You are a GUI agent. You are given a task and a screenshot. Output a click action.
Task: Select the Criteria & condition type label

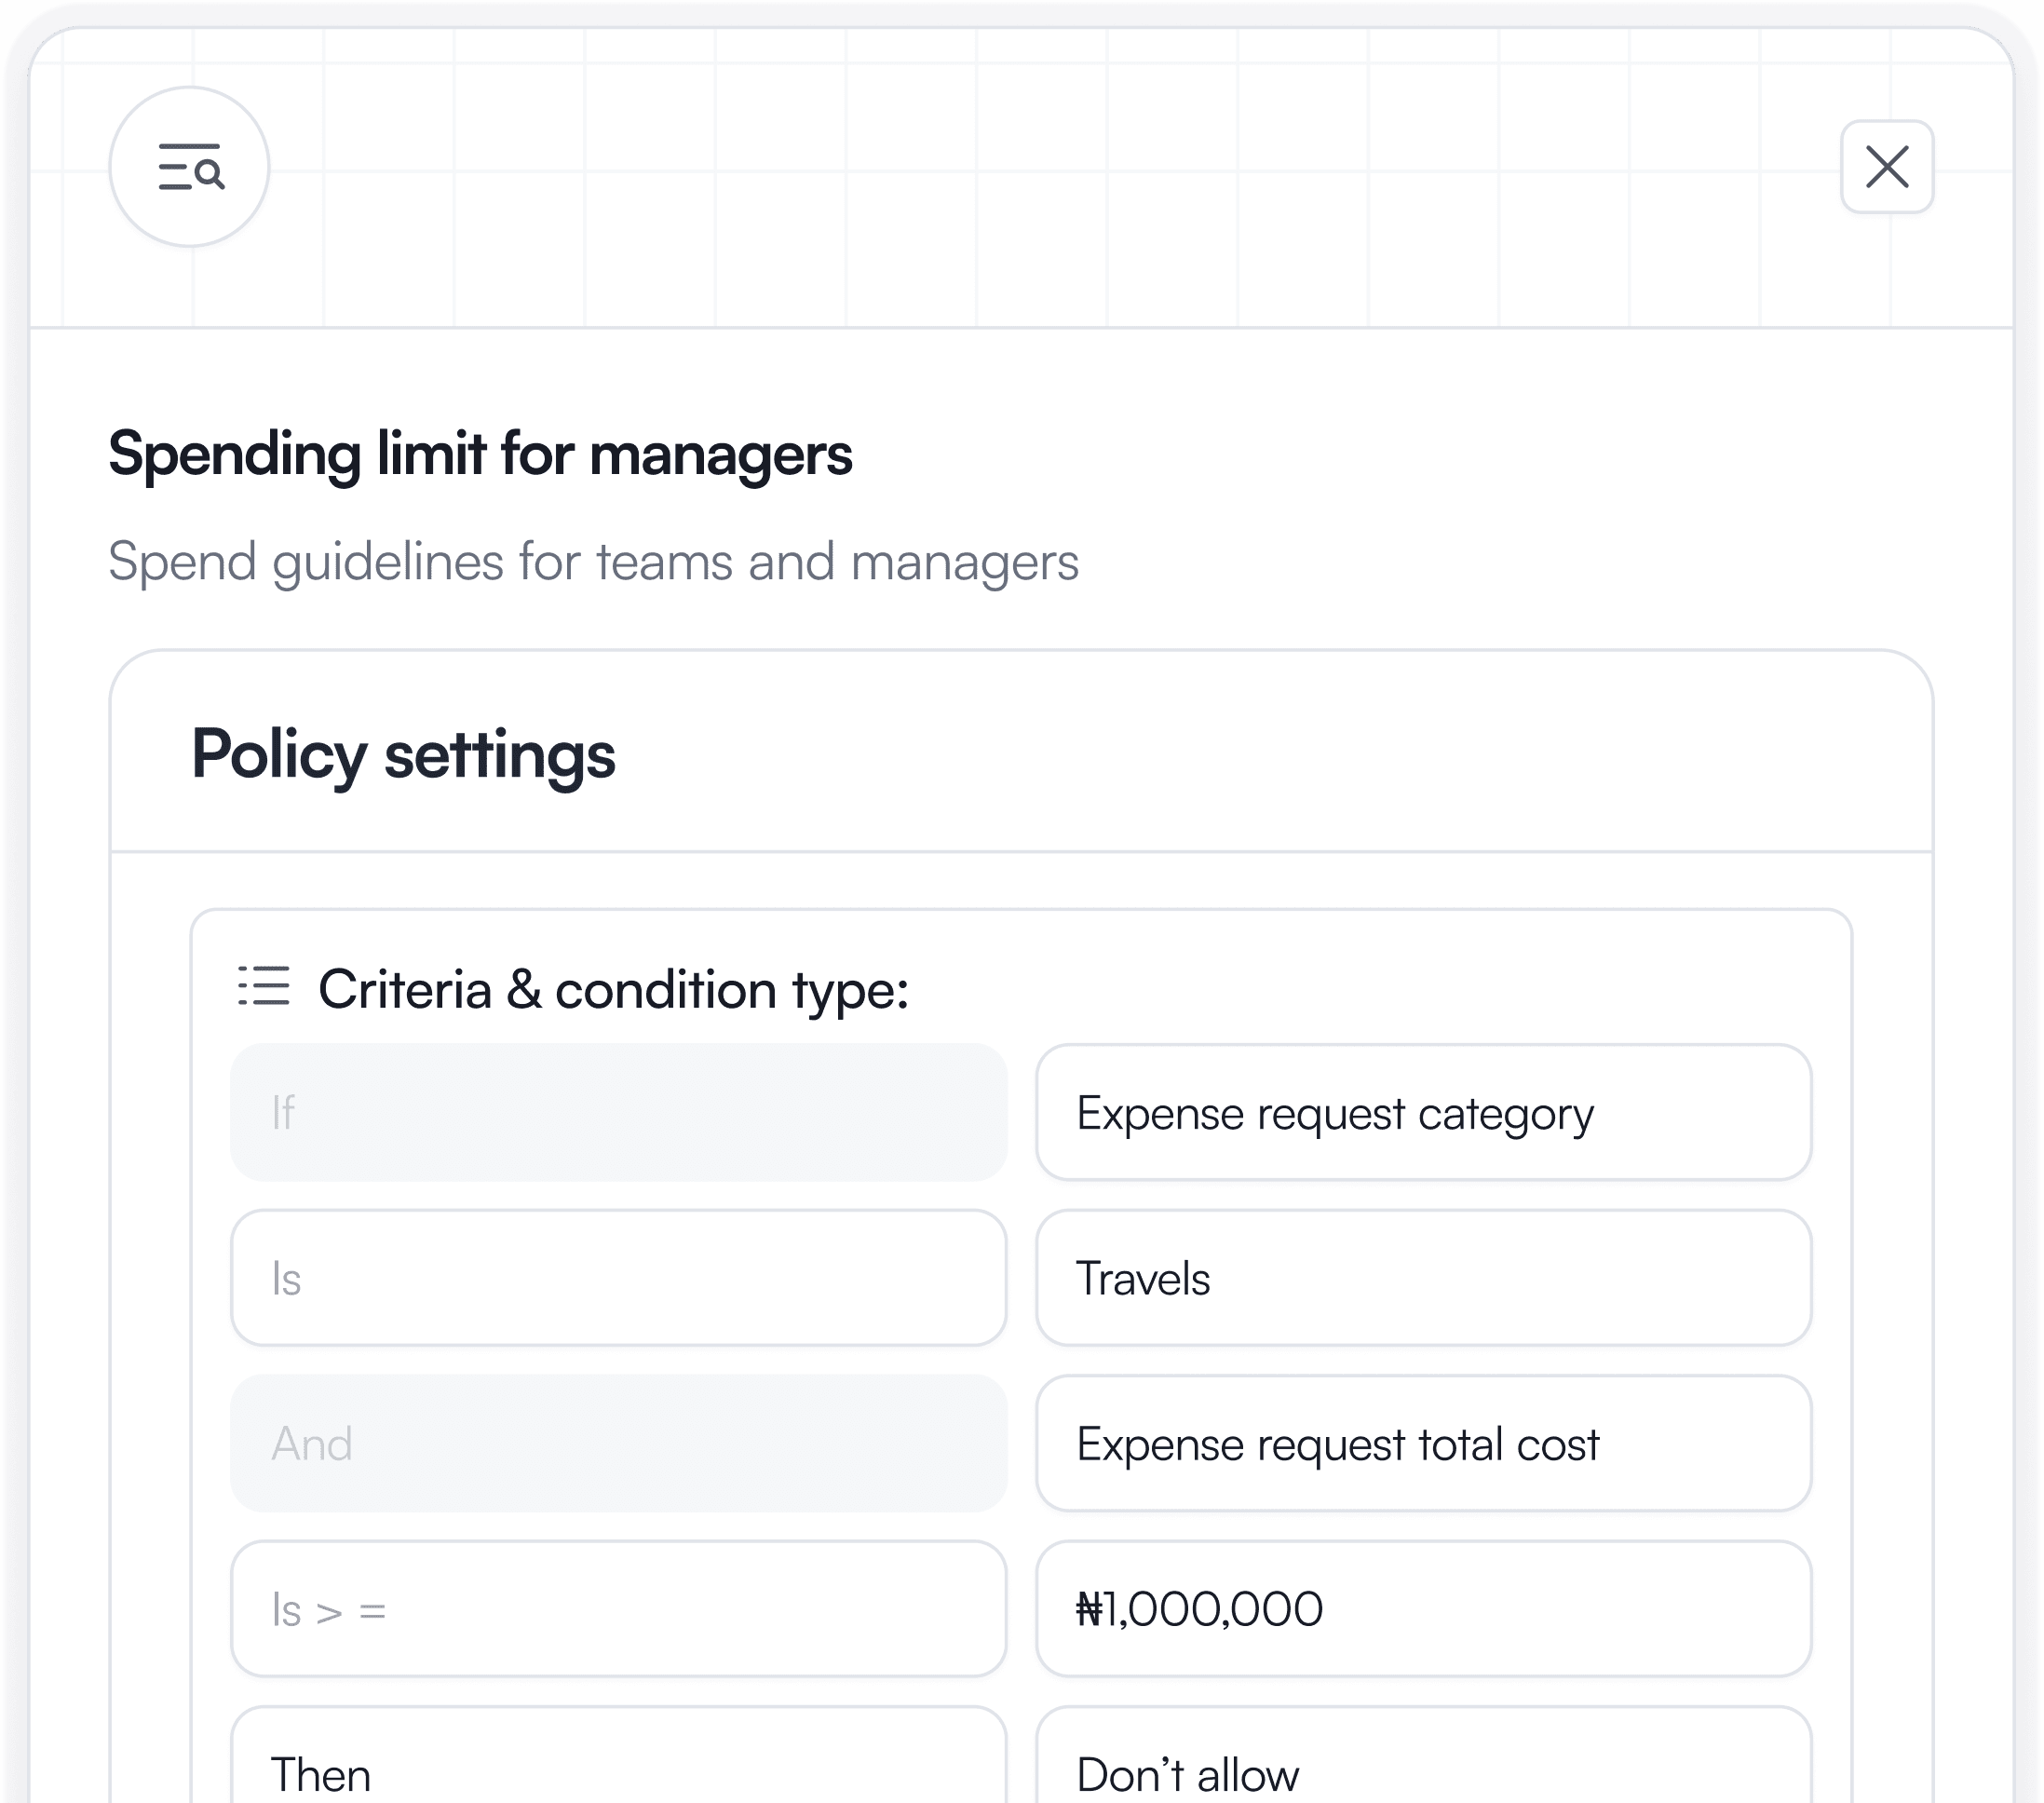(614, 990)
